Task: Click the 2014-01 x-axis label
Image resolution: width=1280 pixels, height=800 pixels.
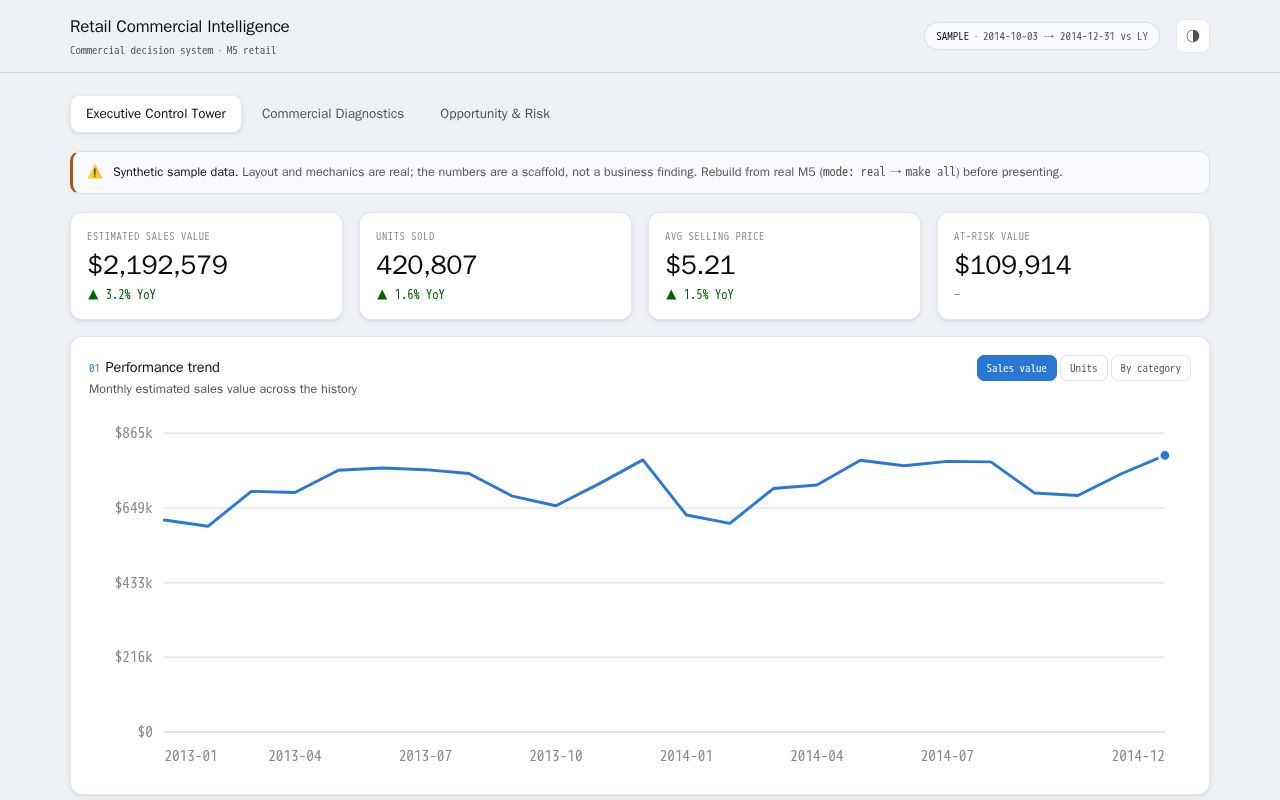Action: 686,756
